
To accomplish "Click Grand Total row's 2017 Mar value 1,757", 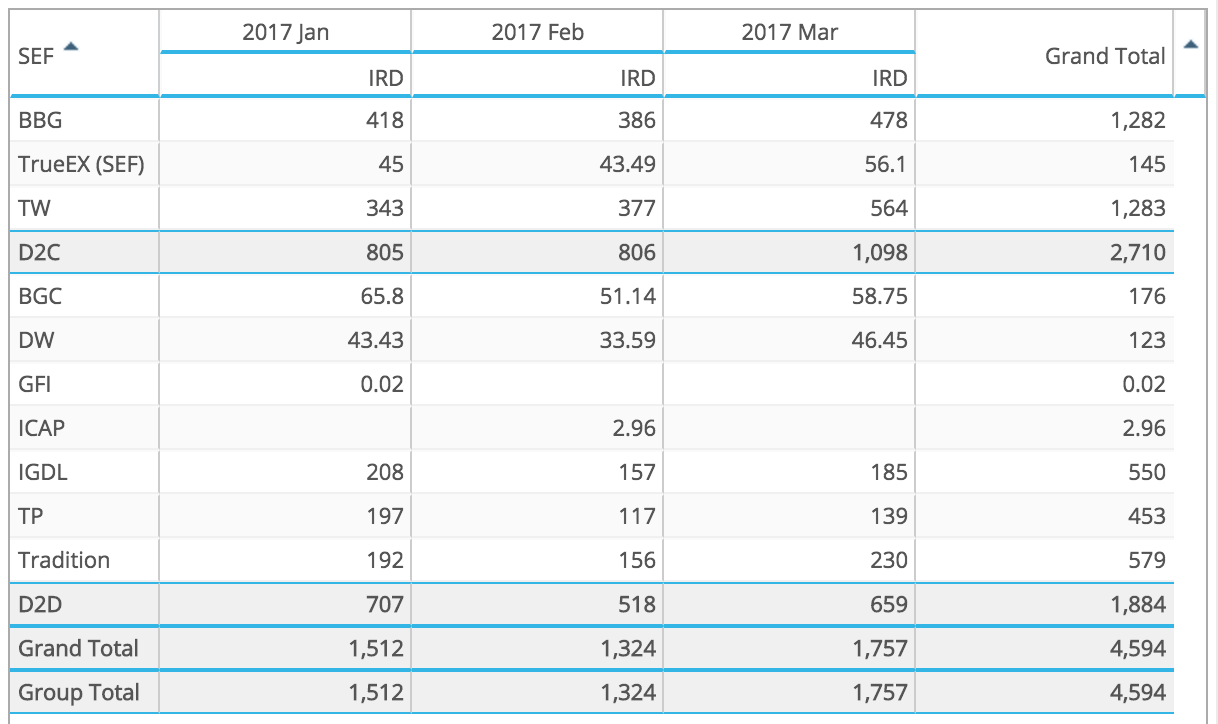I will point(880,648).
